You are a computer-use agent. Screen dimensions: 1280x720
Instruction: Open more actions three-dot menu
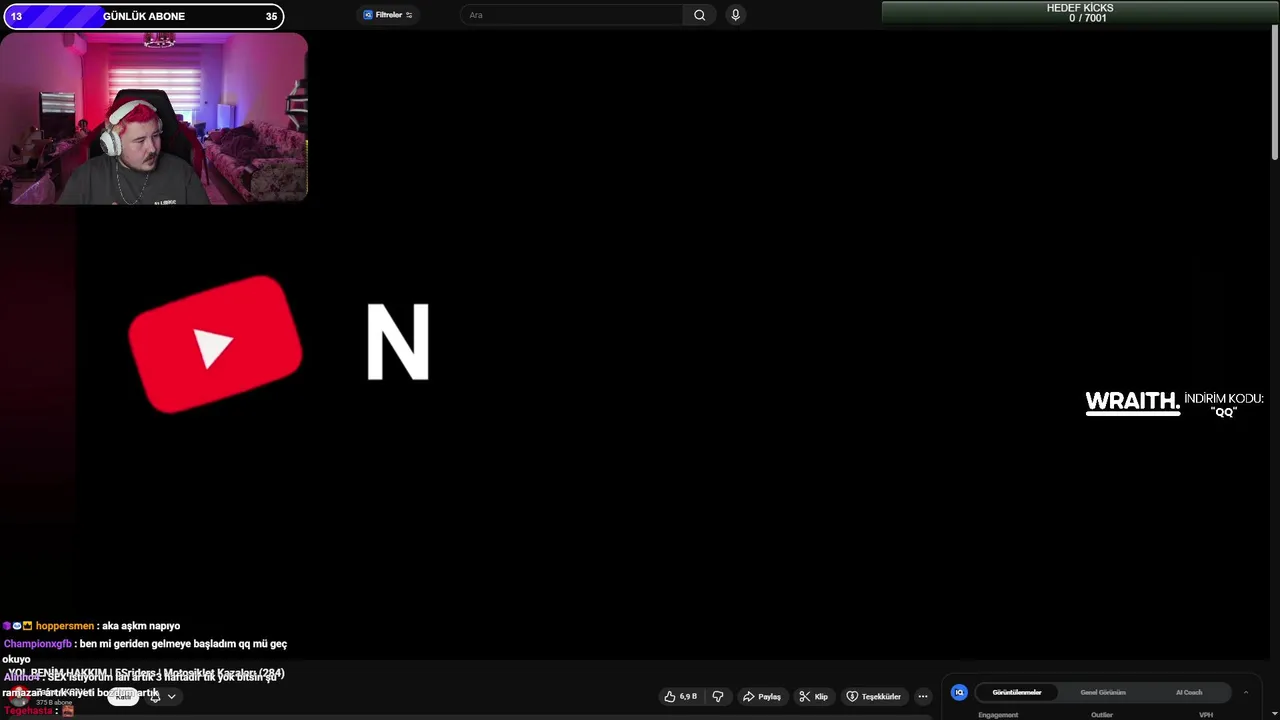(923, 696)
